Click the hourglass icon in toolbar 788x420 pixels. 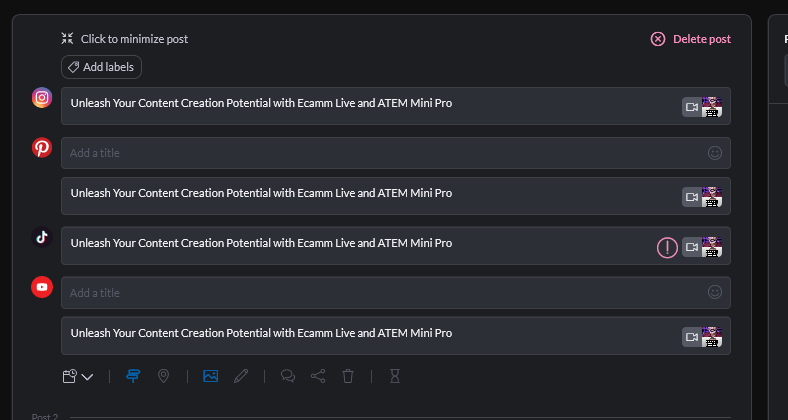pyautogui.click(x=395, y=376)
